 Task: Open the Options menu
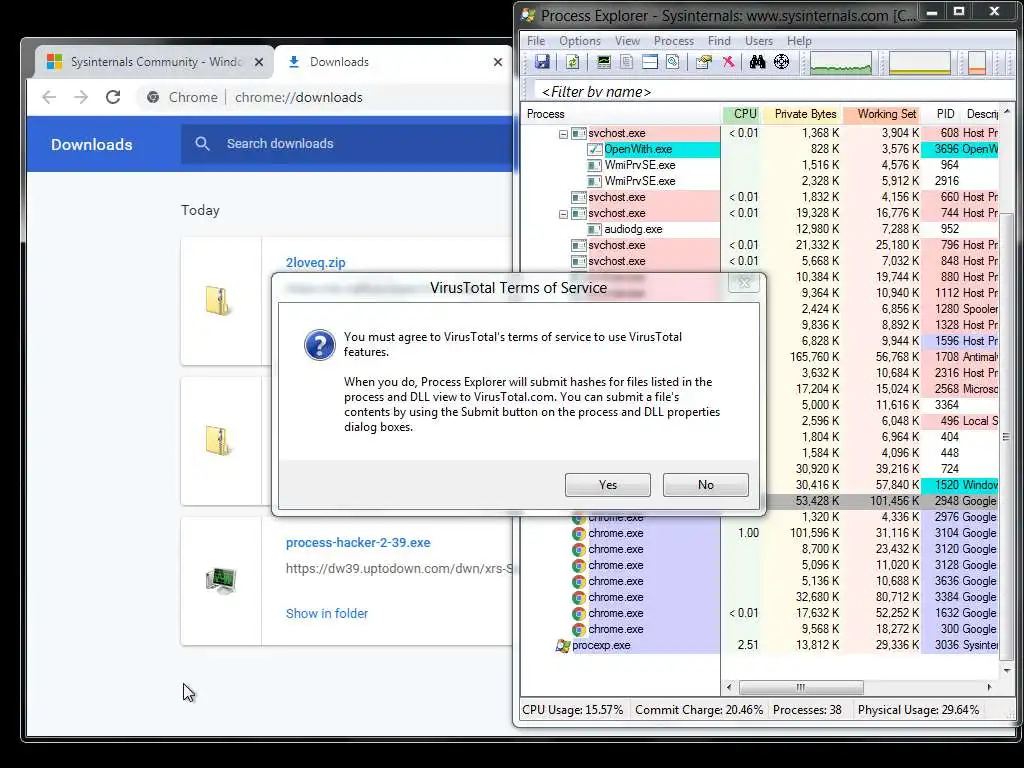579,40
